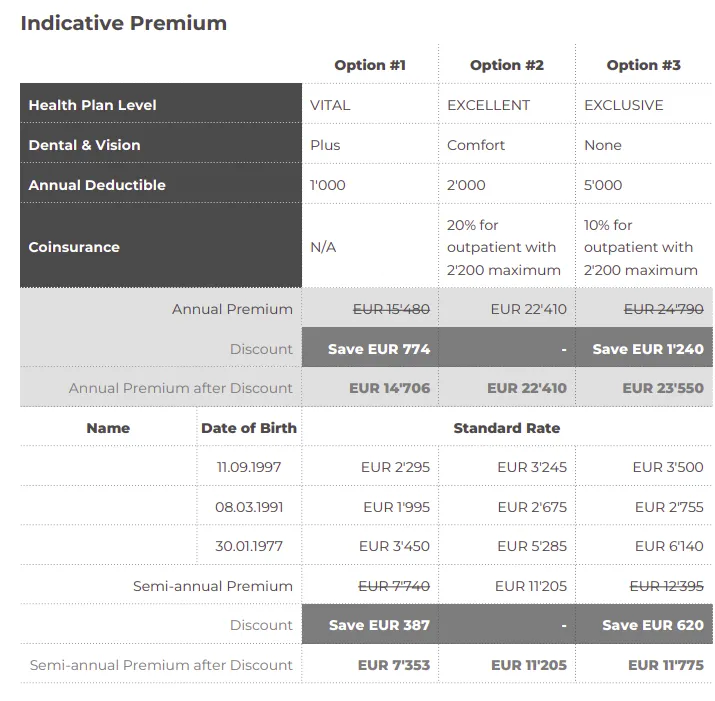Click the bold EUR 11'775 amount
Image resolution: width=715 pixels, height=701 pixels.
tap(666, 665)
